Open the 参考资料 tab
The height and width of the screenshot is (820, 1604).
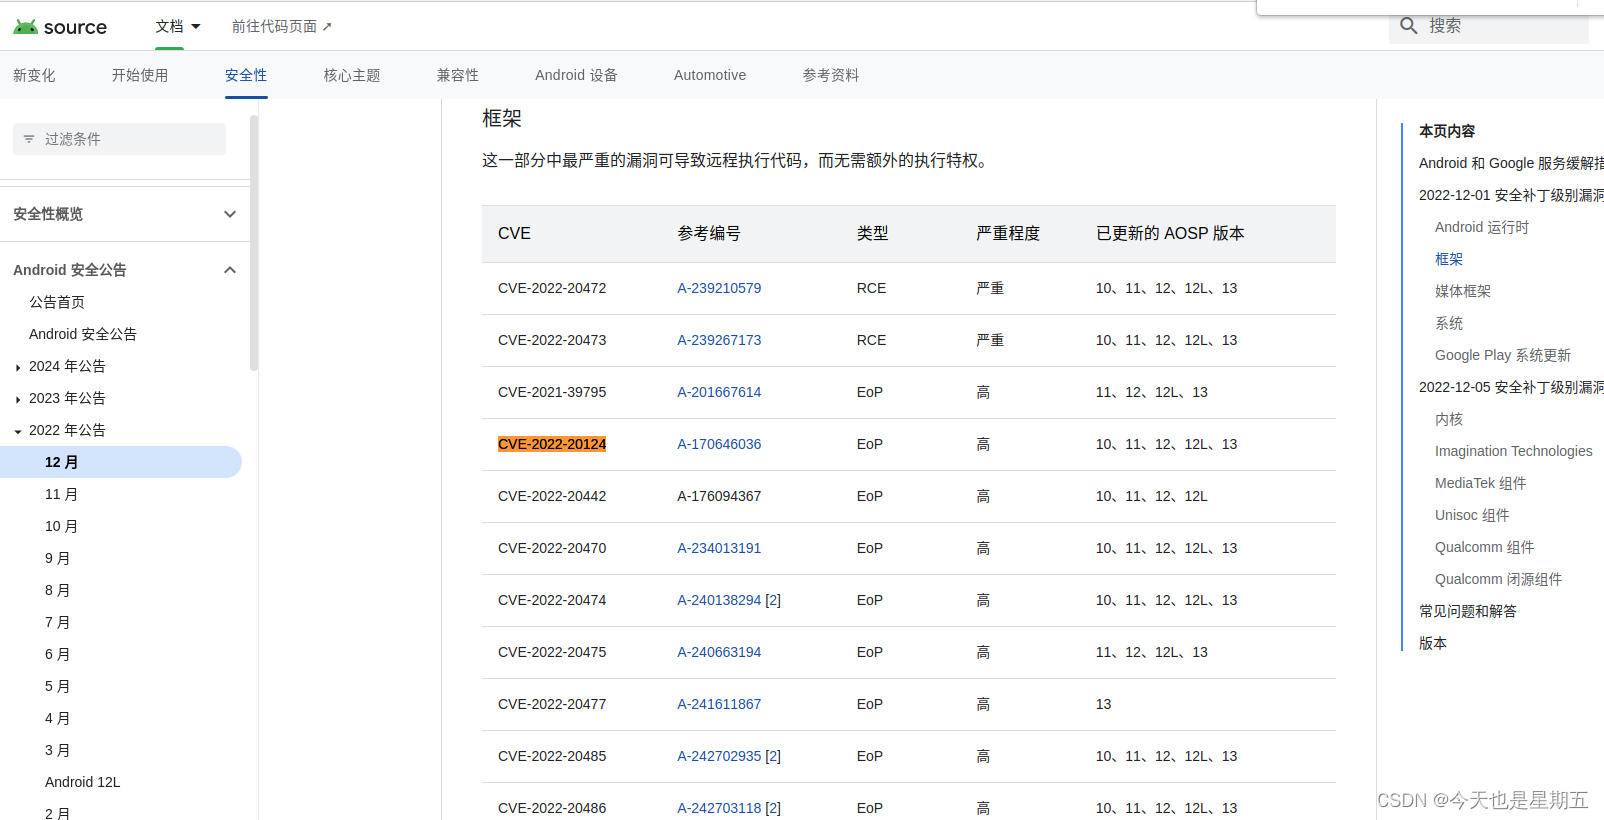click(831, 75)
